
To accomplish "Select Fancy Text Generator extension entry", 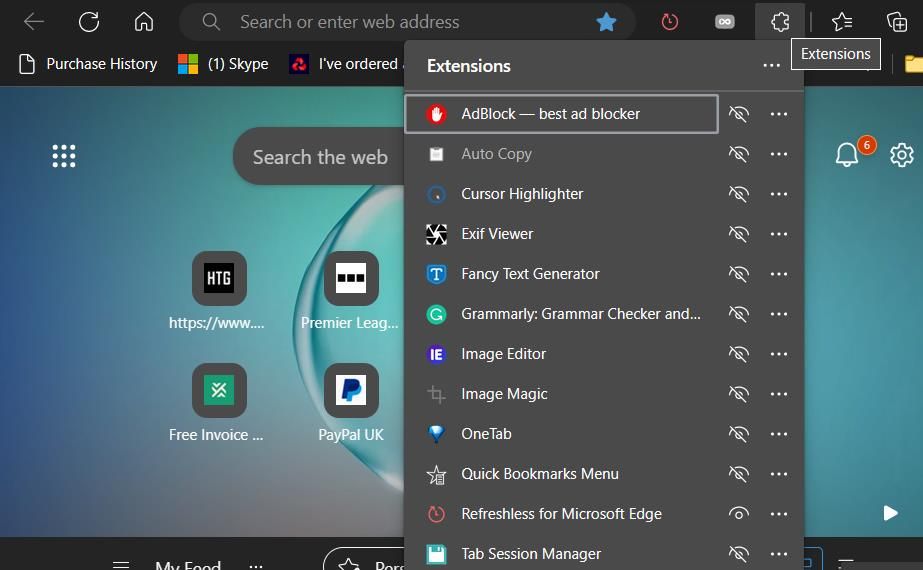I will point(562,274).
